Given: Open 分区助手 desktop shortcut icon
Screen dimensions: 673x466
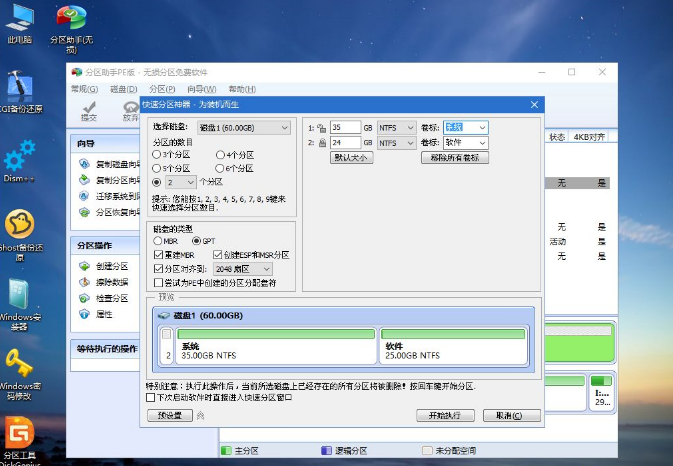Looking at the screenshot, I should (71, 21).
